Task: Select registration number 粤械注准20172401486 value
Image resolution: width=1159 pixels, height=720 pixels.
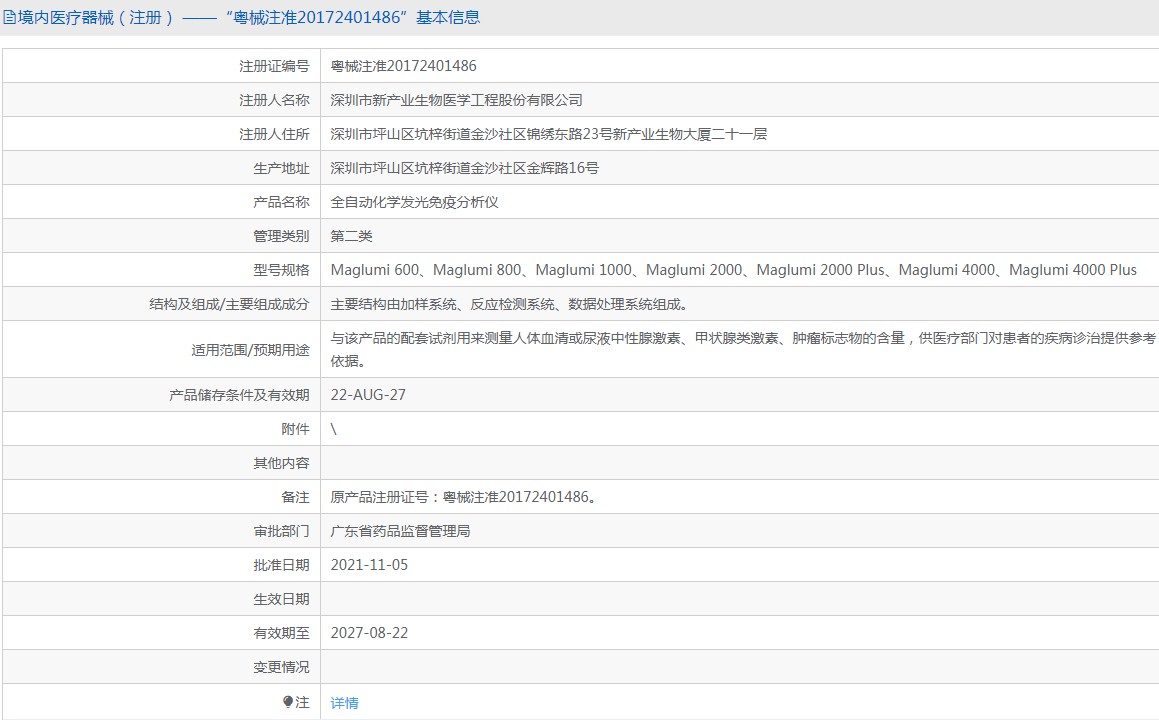Action: coord(404,66)
